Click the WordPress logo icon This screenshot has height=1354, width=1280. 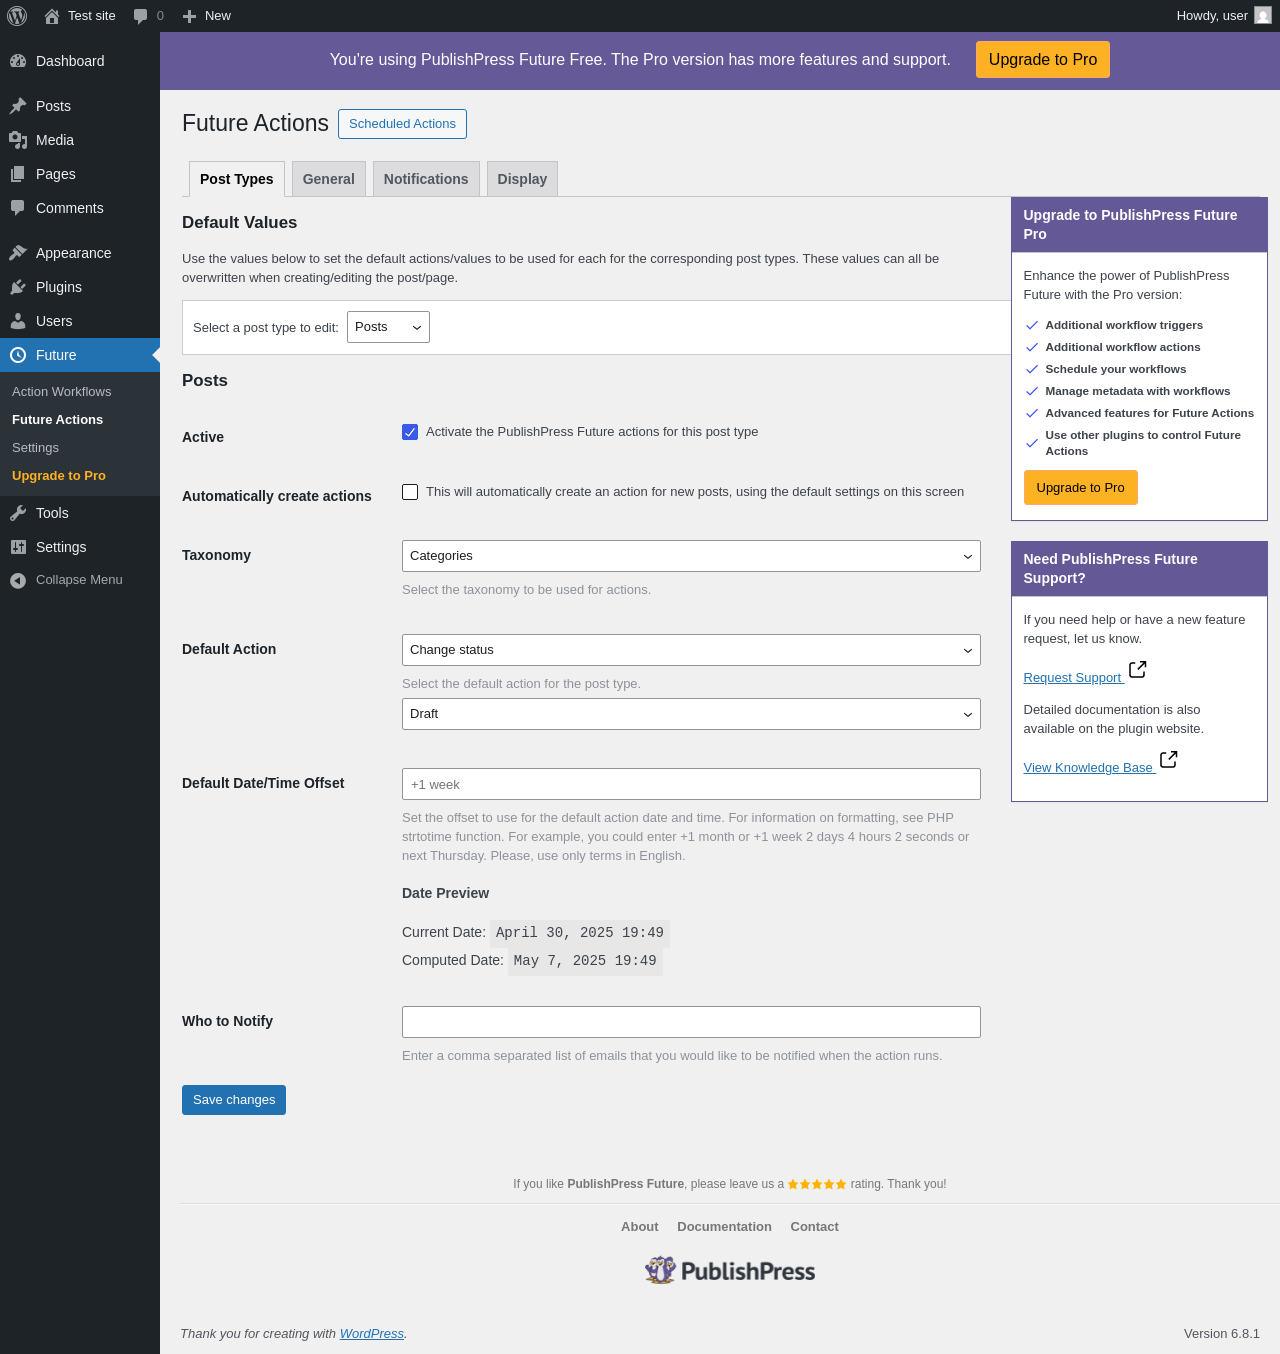pos(17,16)
